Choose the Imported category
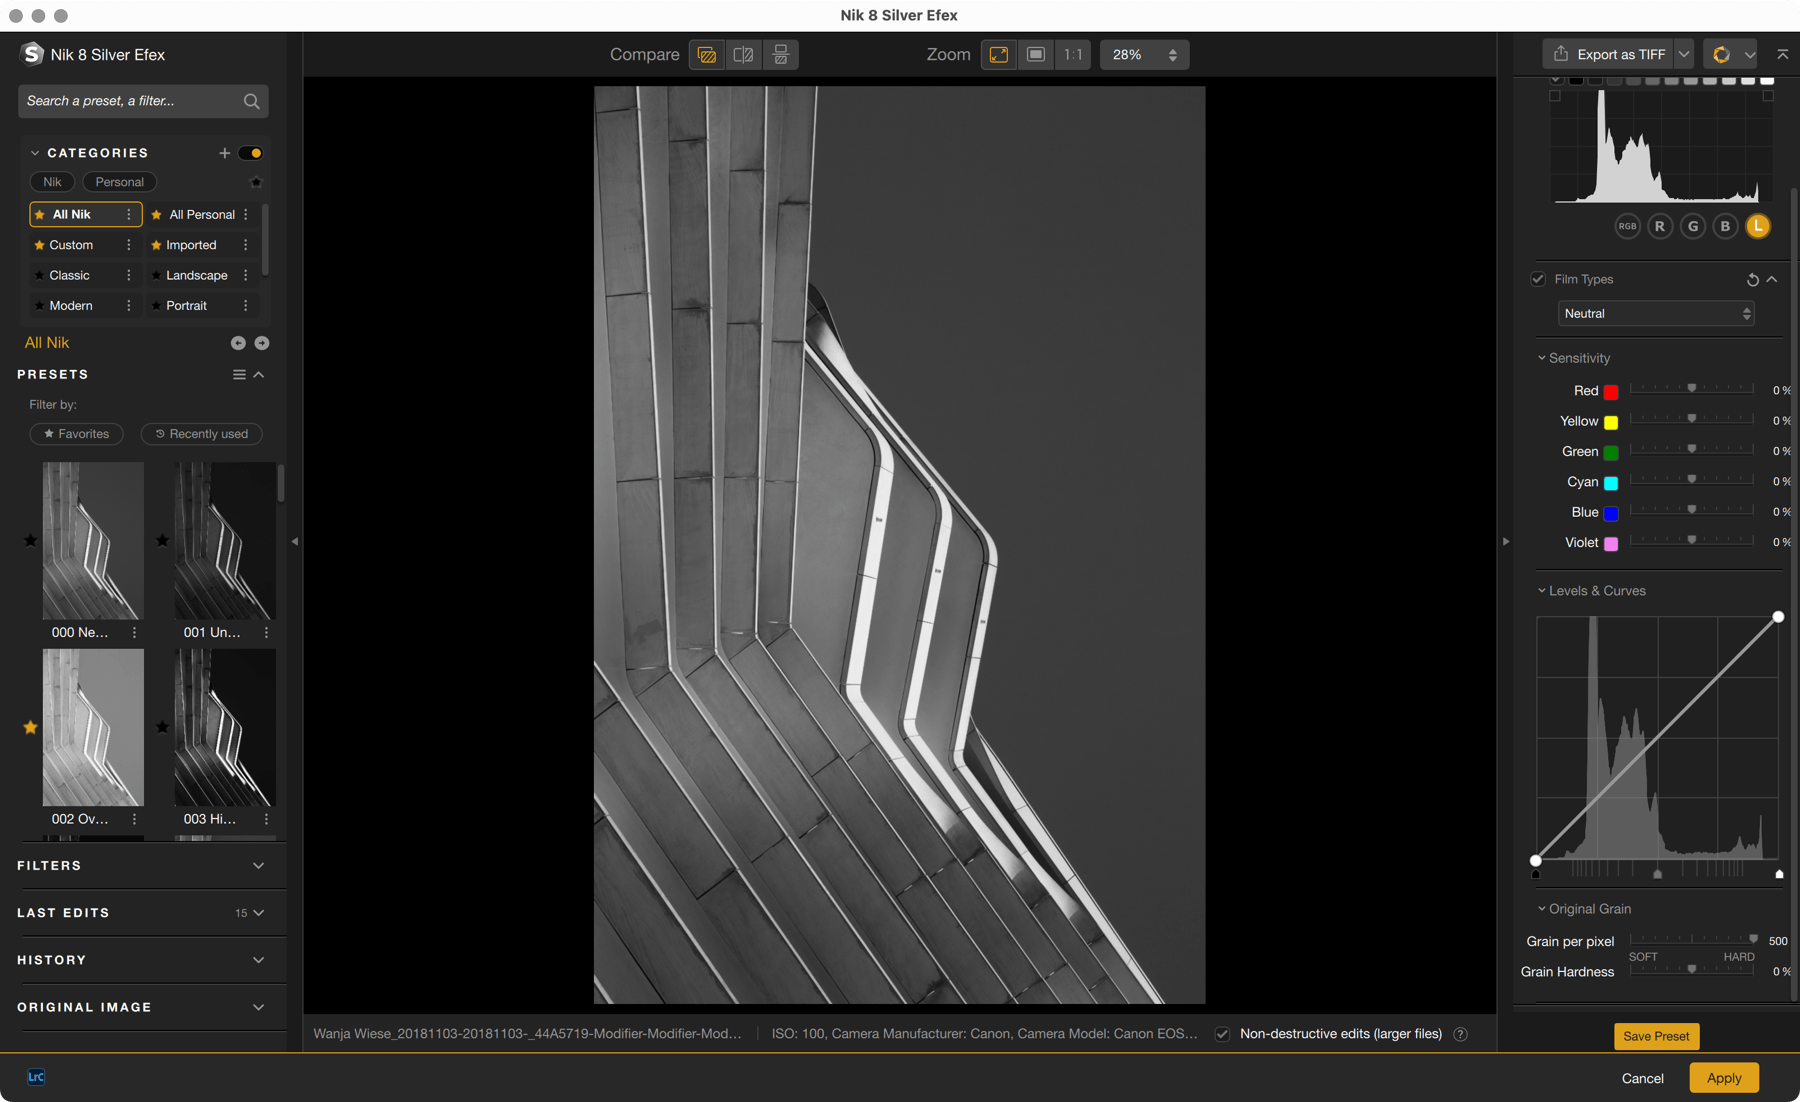This screenshot has width=1800, height=1102. 190,245
